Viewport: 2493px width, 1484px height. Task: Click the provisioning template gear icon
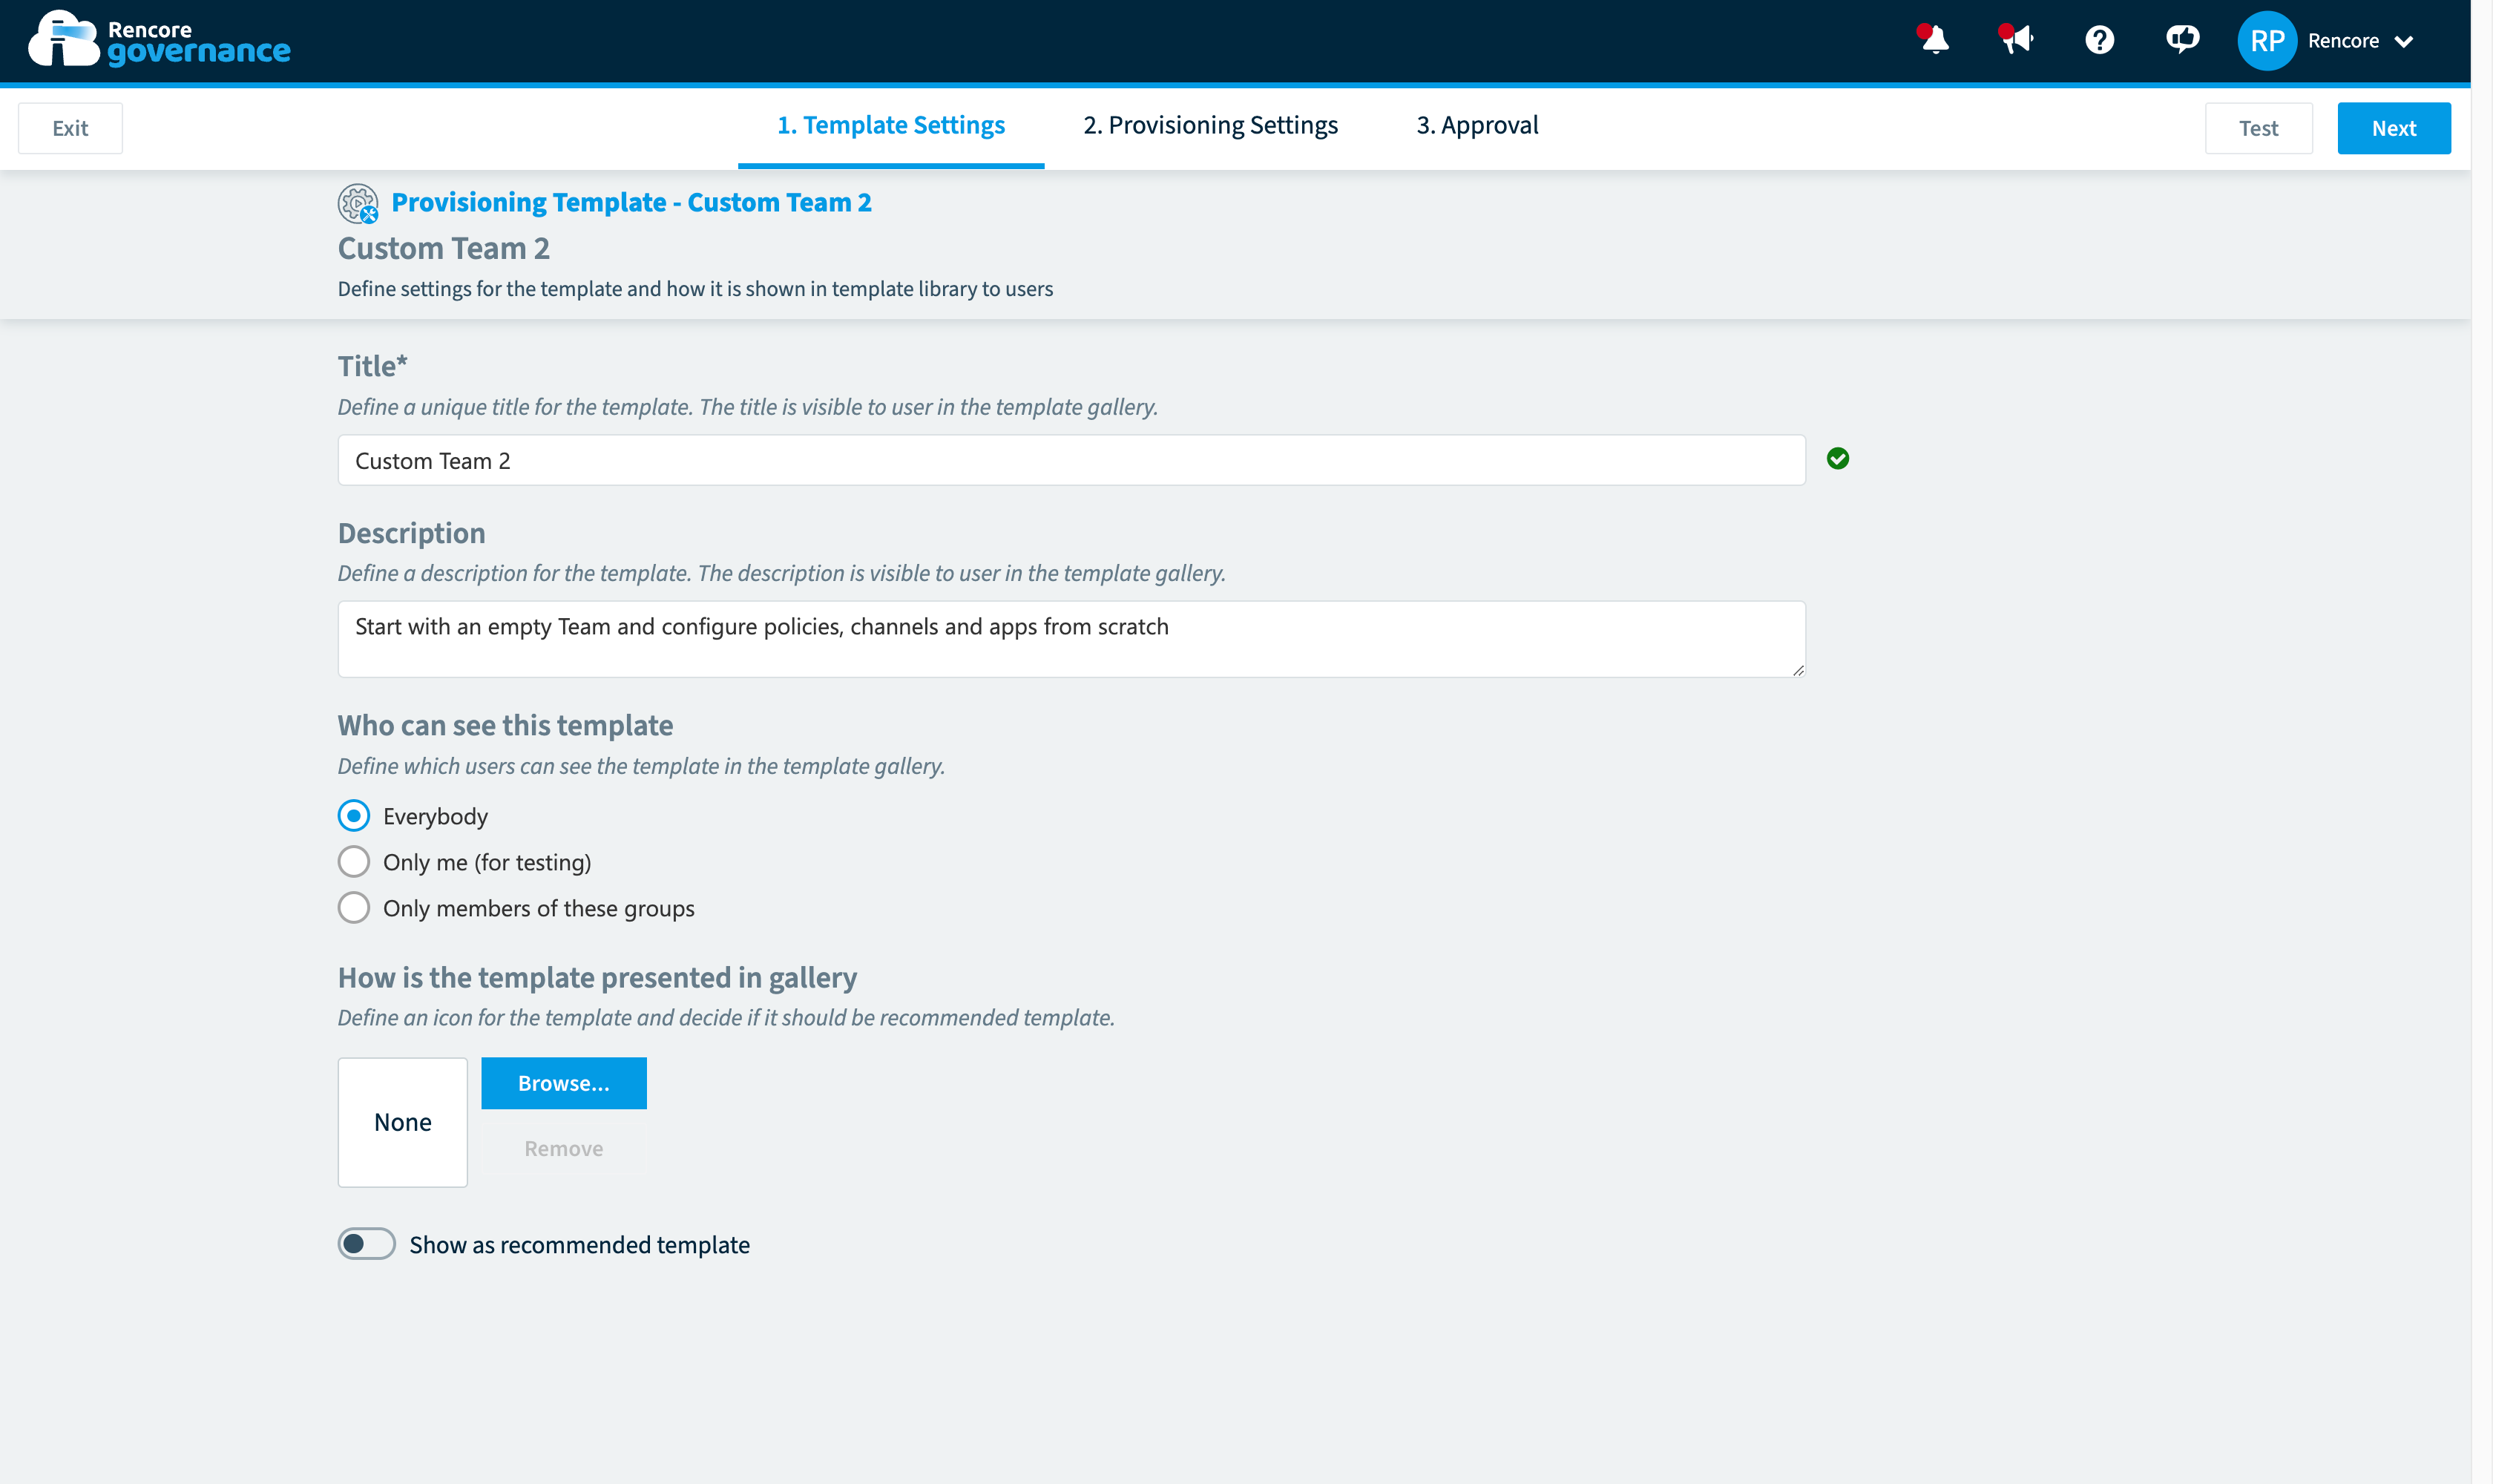358,203
